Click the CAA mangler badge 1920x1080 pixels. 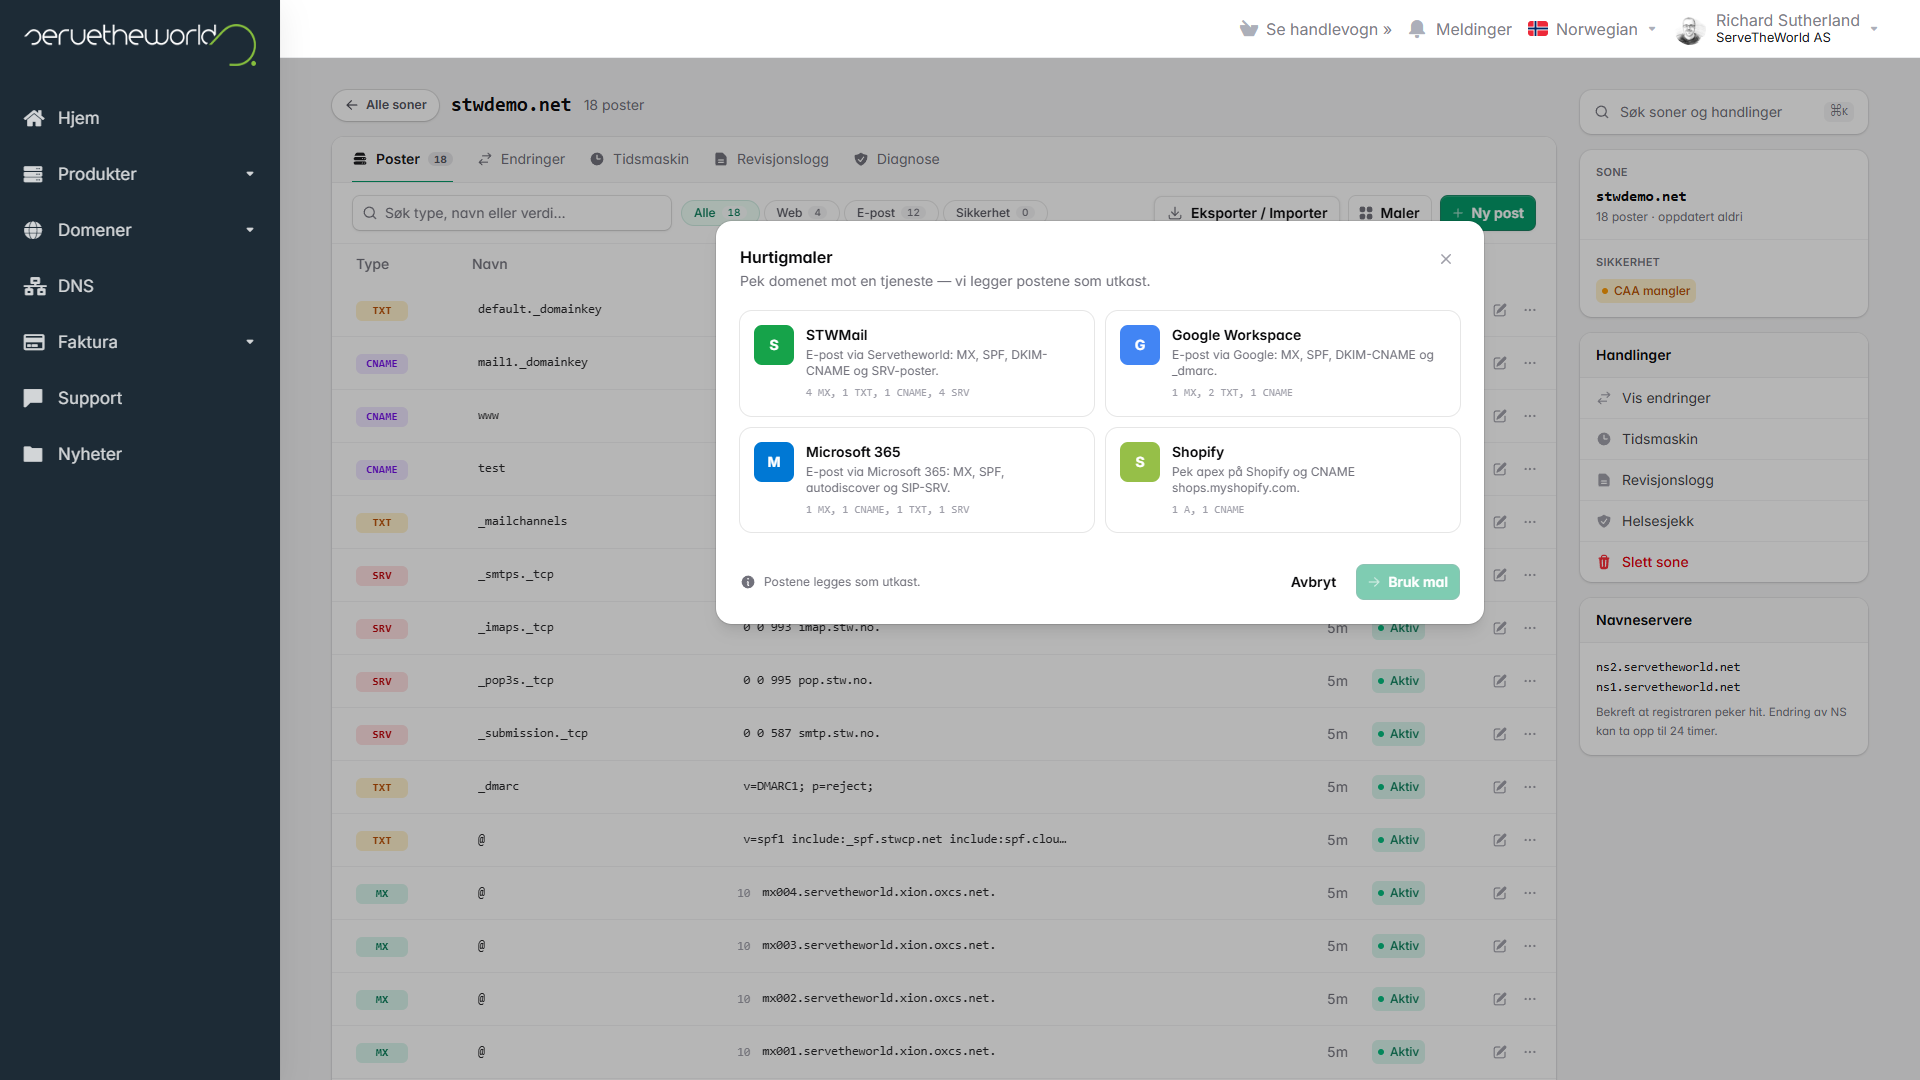(x=1645, y=291)
